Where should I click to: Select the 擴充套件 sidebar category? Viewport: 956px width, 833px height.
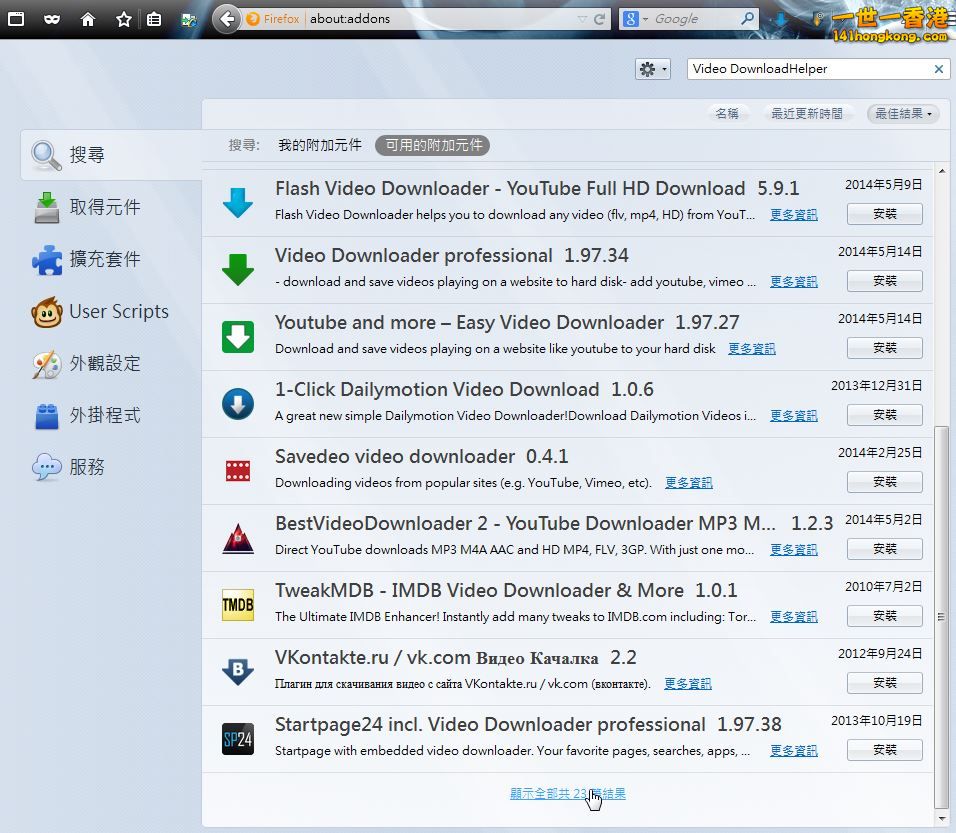click(x=112, y=259)
